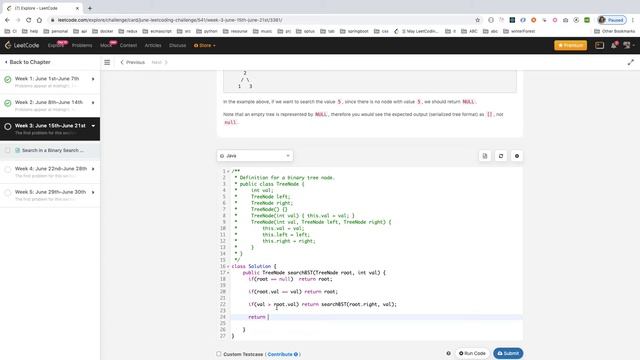Viewport: 640px width, 360px height.
Task: Open May LeetCoding bookmark
Action: tap(416, 31)
